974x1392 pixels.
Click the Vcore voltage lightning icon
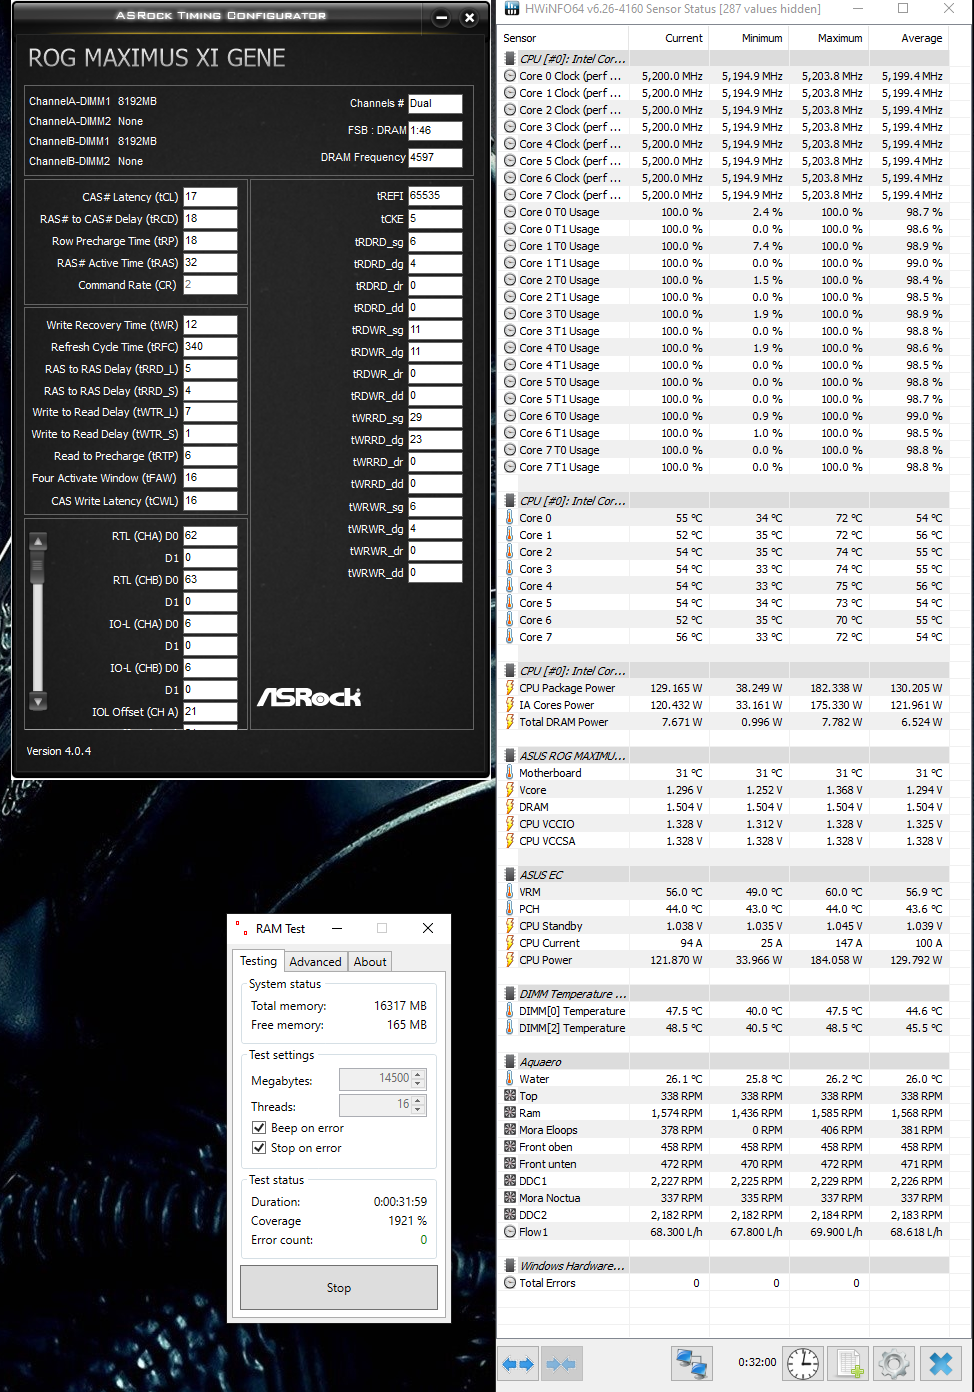tap(510, 790)
